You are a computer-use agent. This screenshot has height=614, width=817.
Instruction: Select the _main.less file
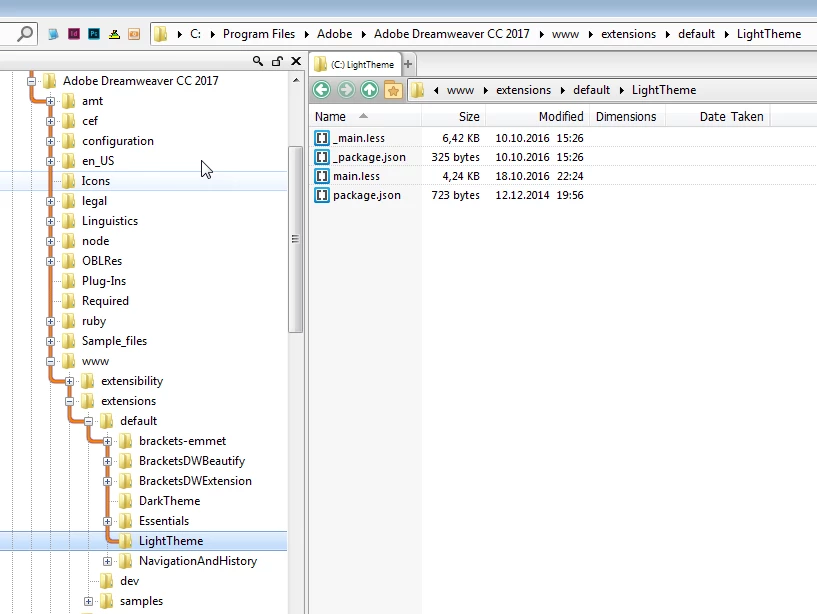click(x=359, y=138)
